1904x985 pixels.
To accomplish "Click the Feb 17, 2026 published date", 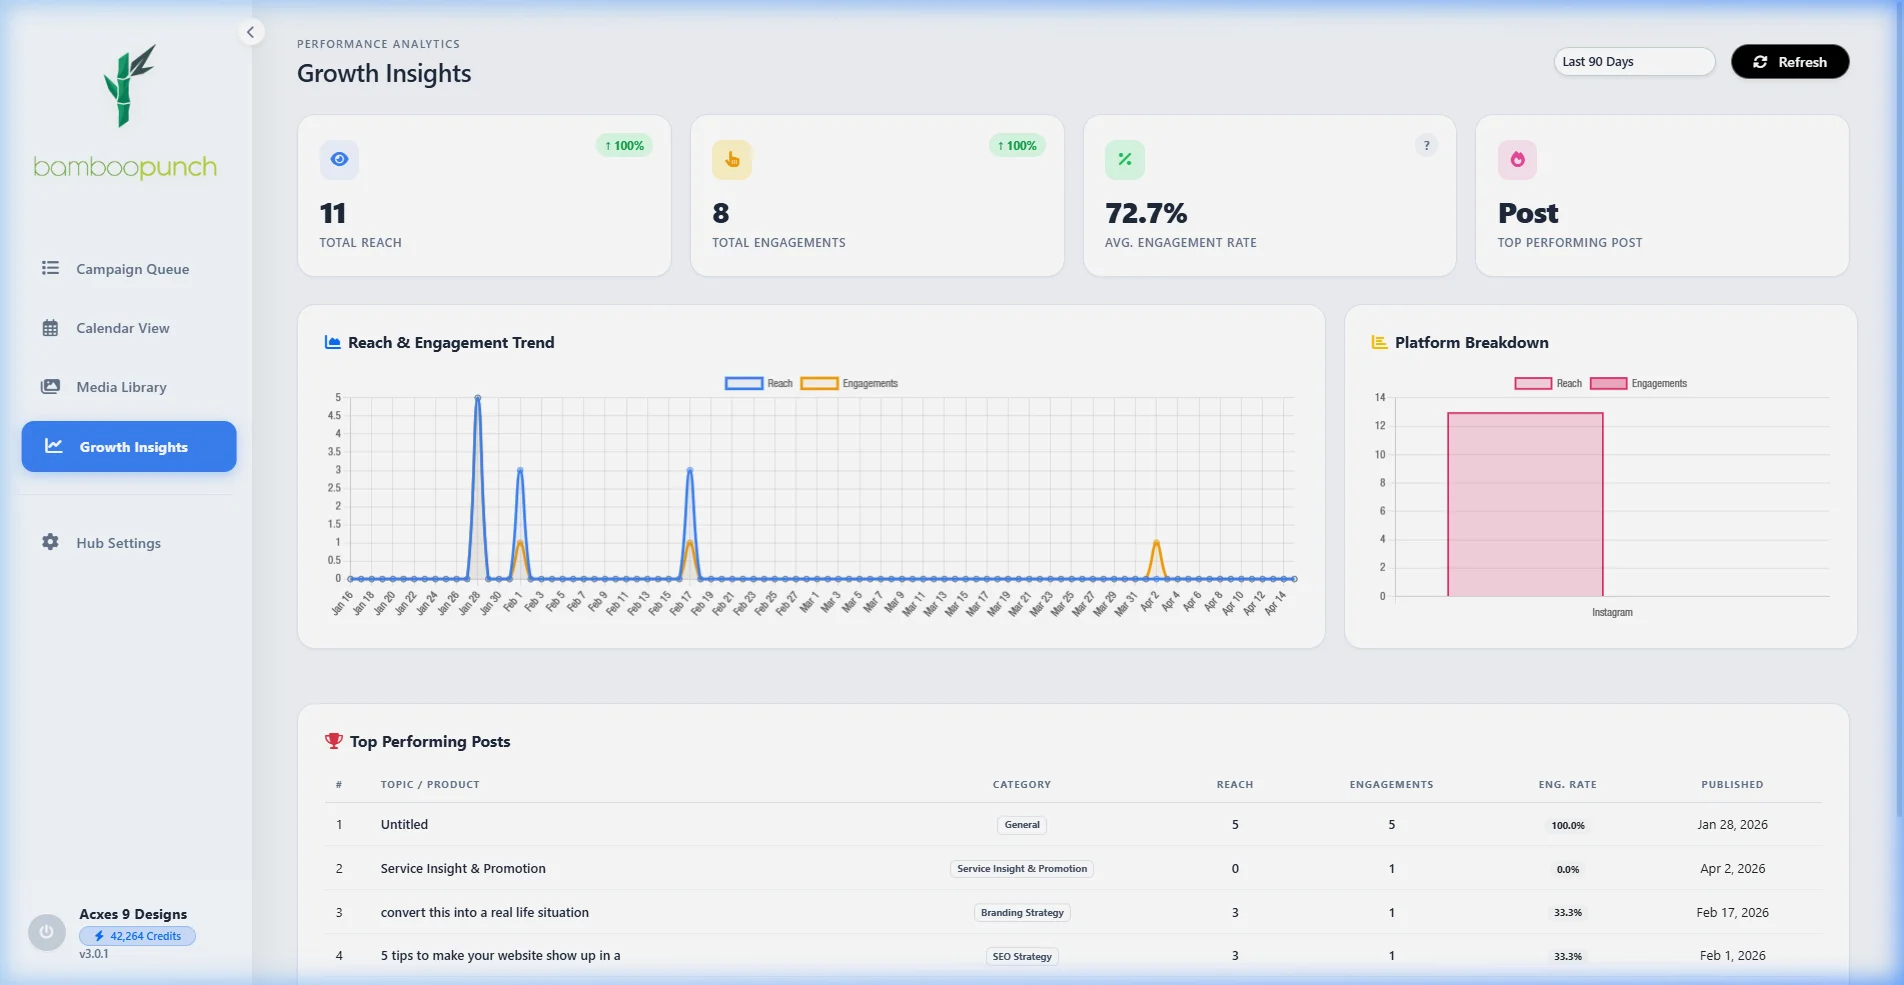I will coord(1732,913).
